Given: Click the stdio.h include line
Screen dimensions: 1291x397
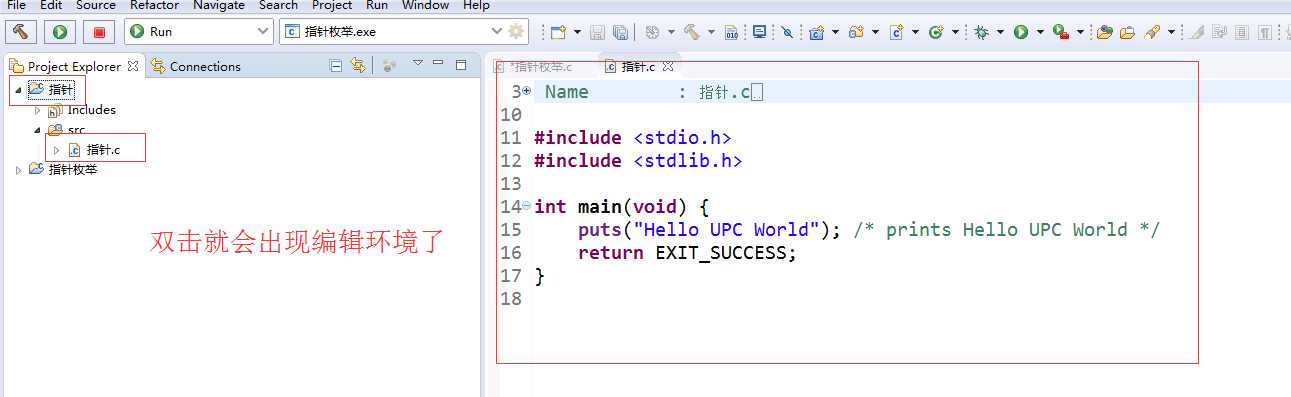Looking at the screenshot, I should pyautogui.click(x=633, y=137).
